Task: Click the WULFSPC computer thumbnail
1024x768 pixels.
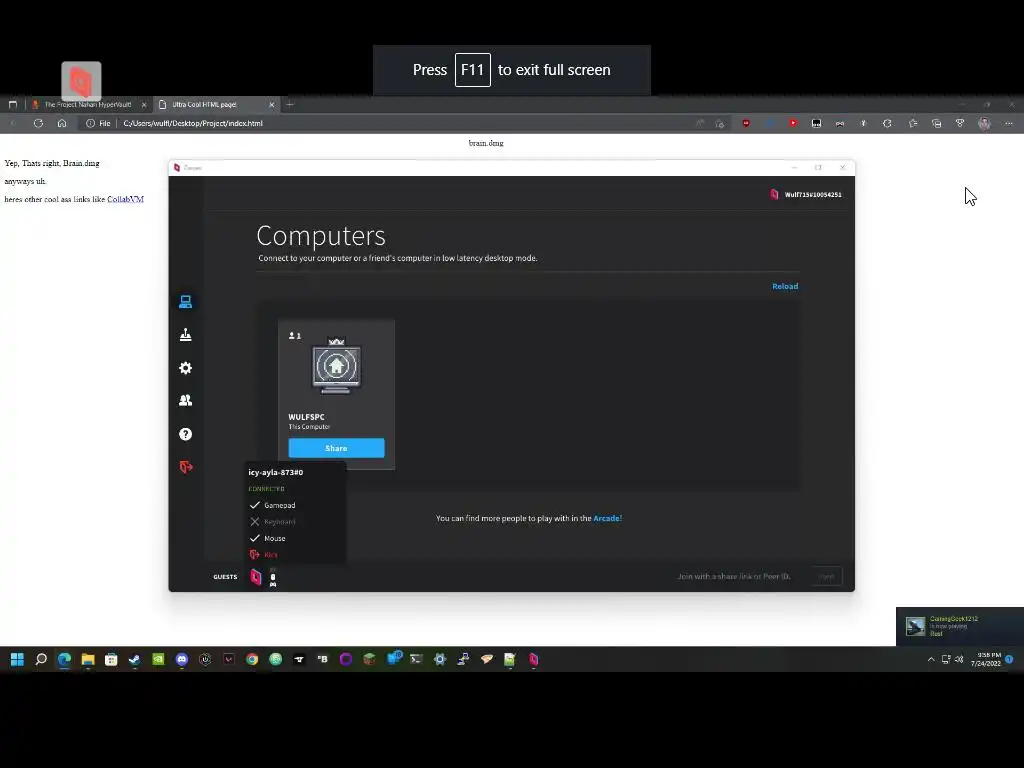Action: coord(336,366)
